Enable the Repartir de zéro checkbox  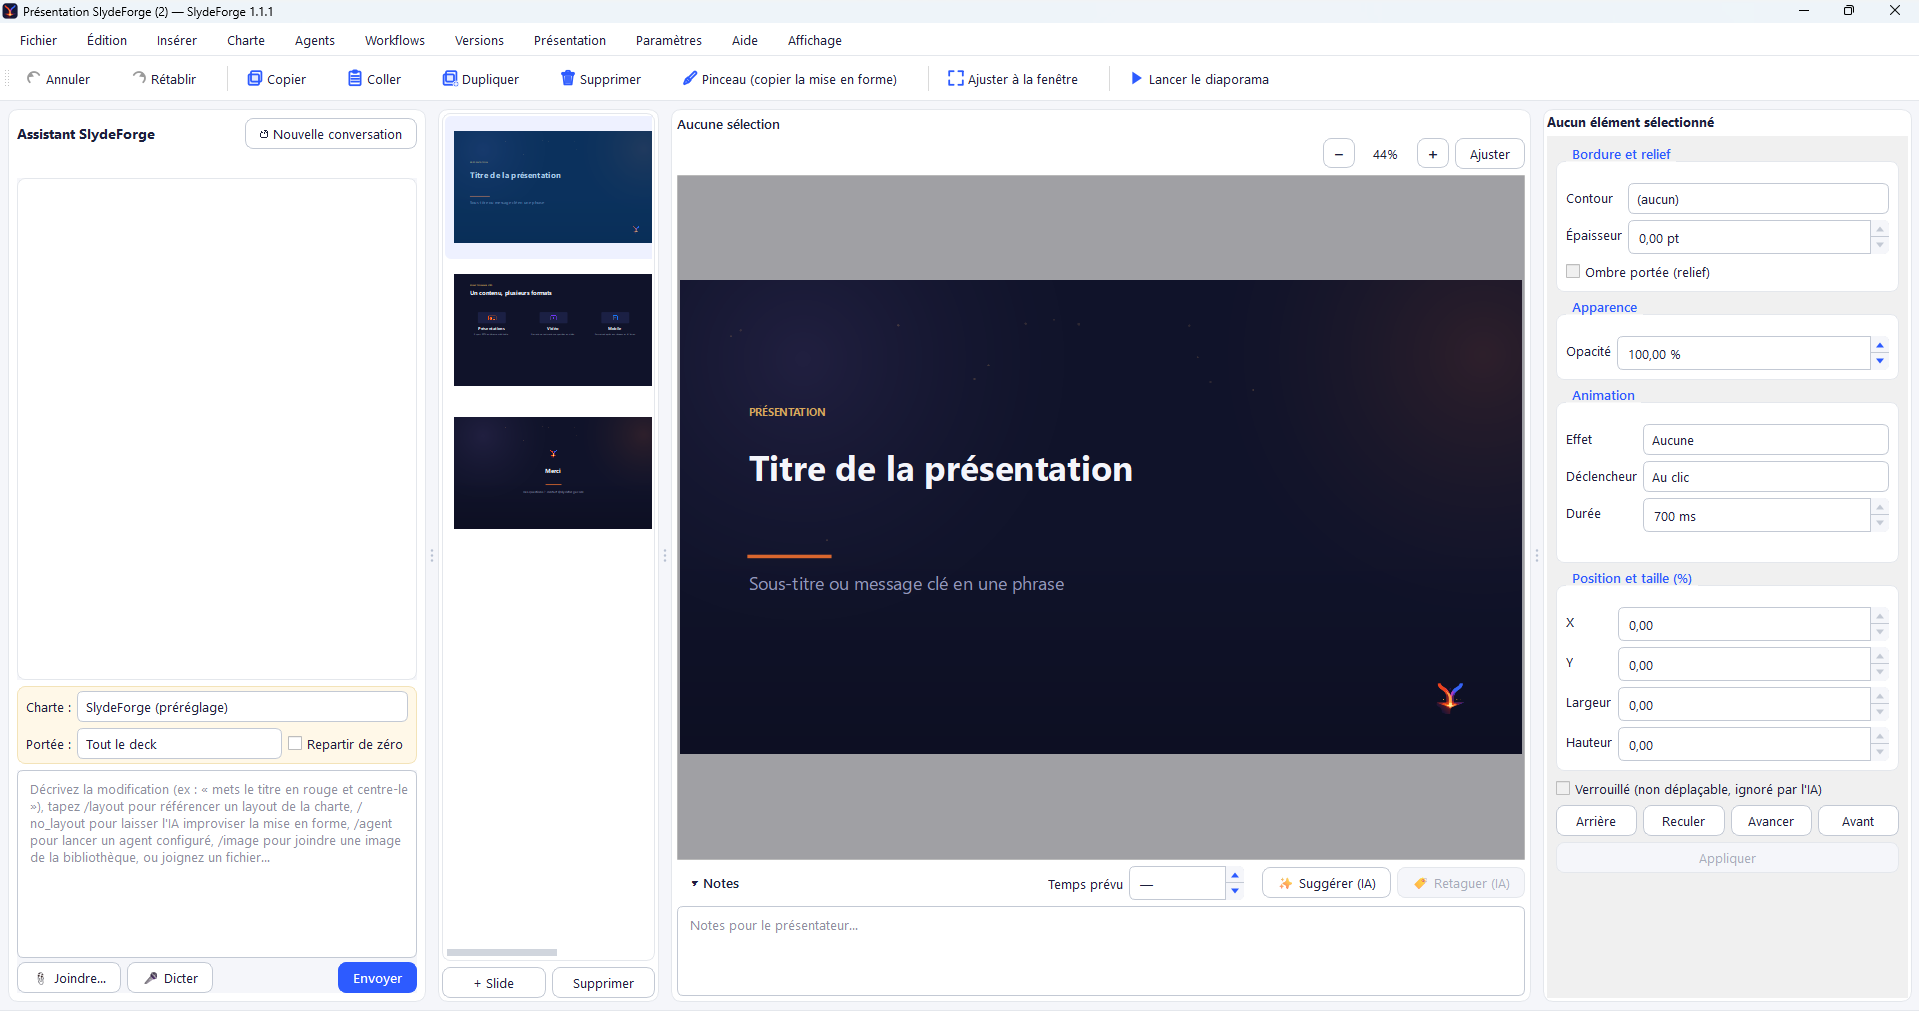point(295,743)
